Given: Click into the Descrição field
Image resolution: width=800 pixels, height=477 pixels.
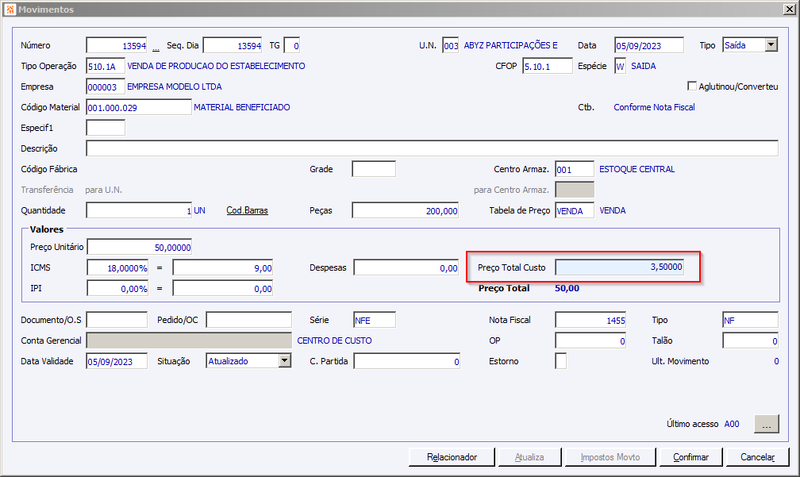Looking at the screenshot, I should coord(432,148).
